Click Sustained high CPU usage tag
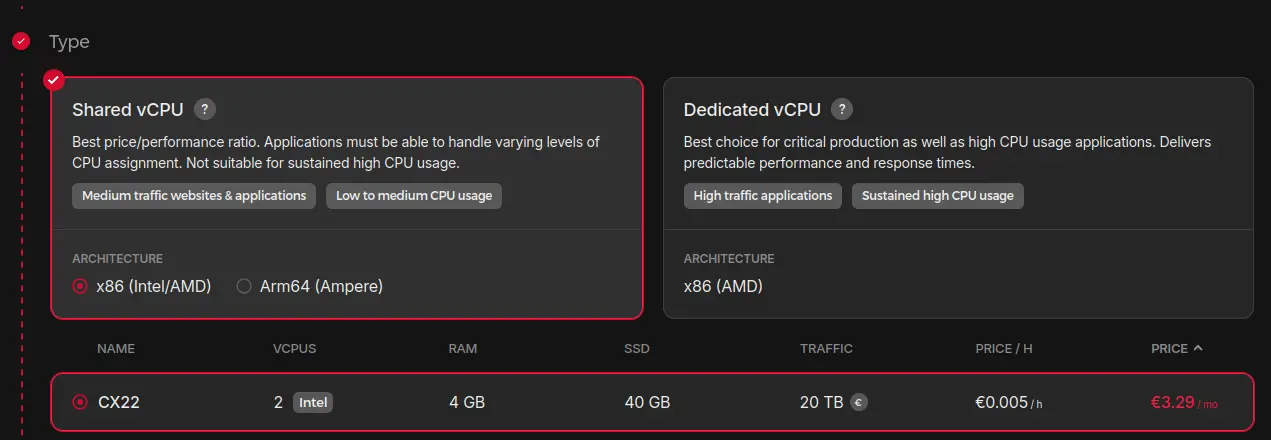Screen dimensions: 1271x440 point(938,196)
